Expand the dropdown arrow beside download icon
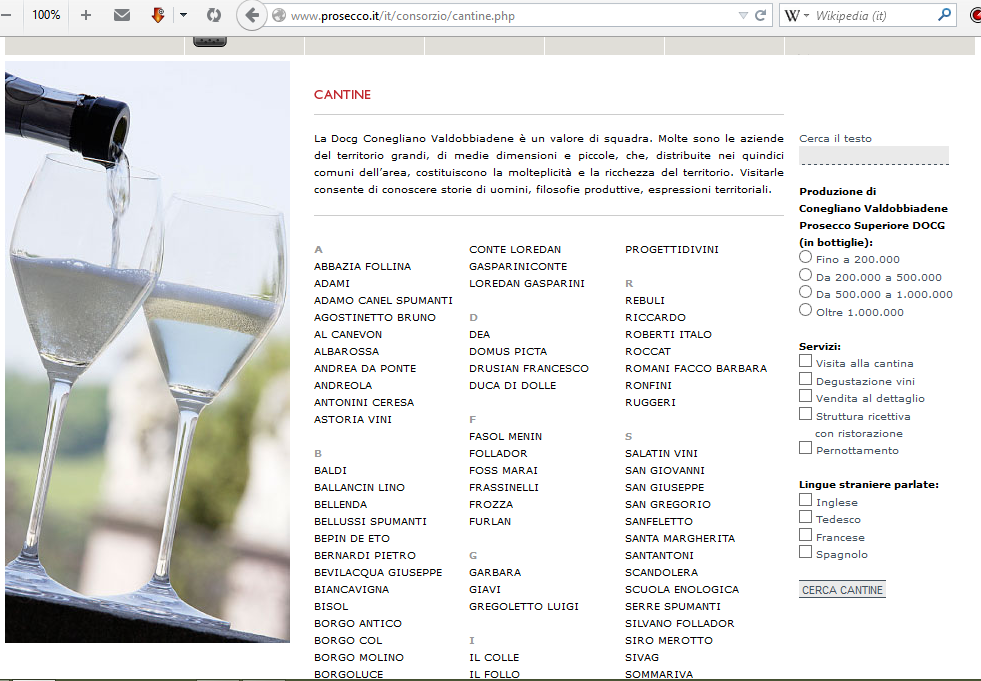This screenshot has height=681, width=981. [183, 15]
